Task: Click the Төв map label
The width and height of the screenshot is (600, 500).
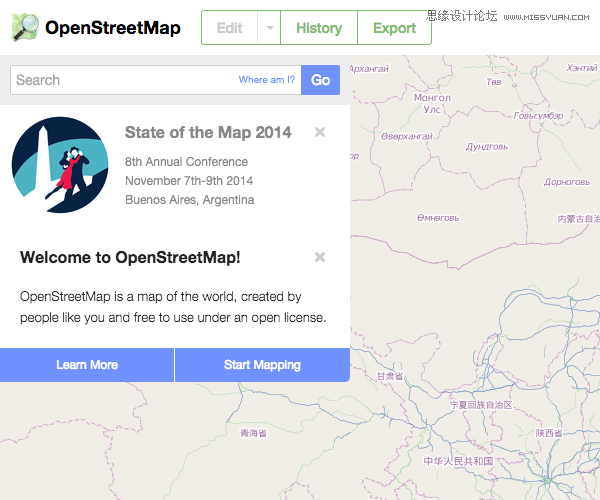Action: tap(494, 82)
